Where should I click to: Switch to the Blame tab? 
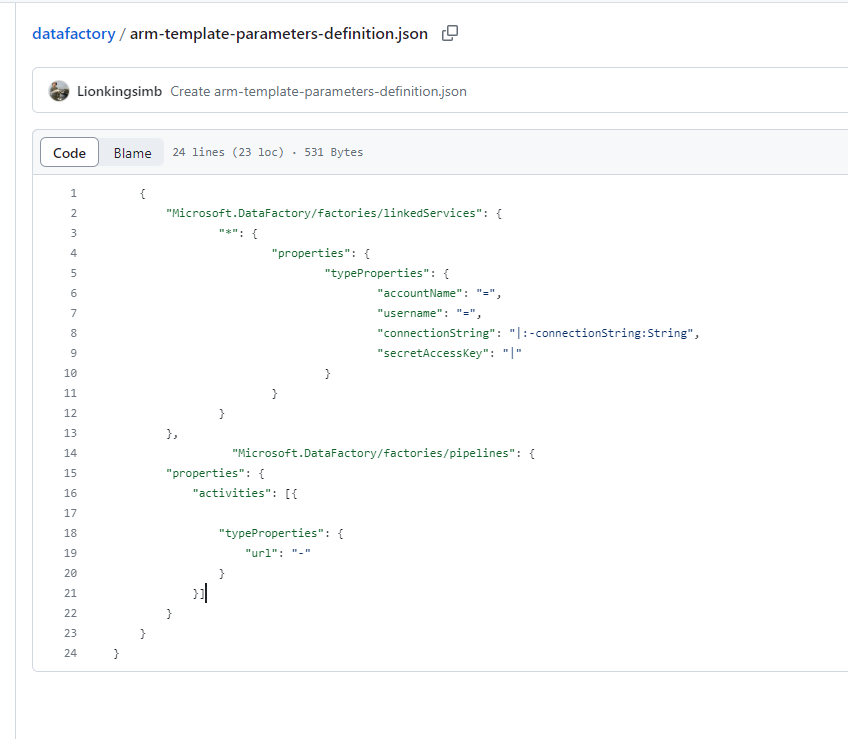(x=132, y=153)
